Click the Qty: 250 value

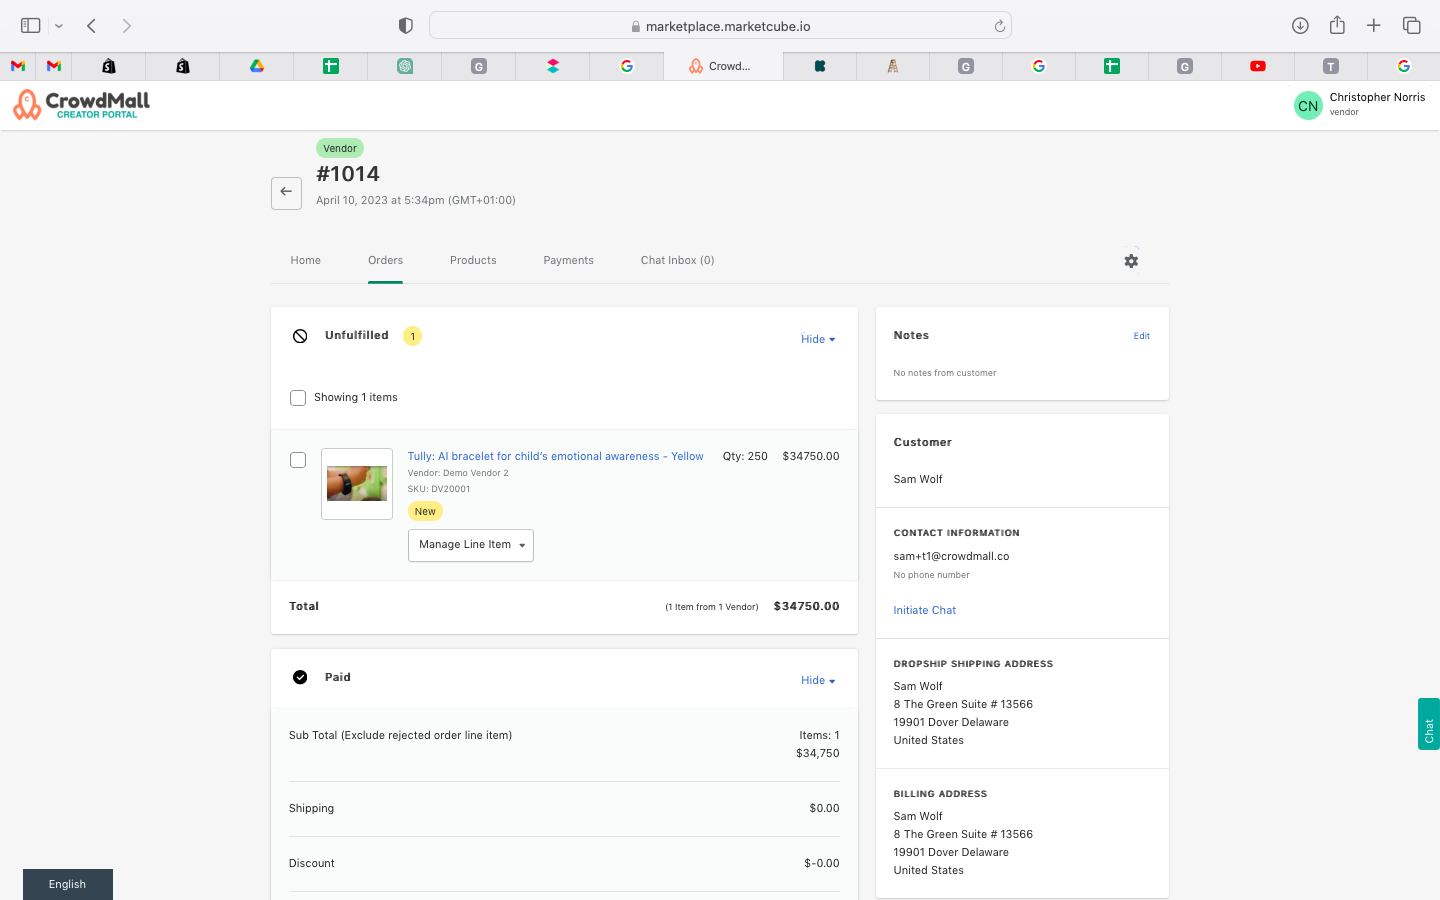point(745,456)
